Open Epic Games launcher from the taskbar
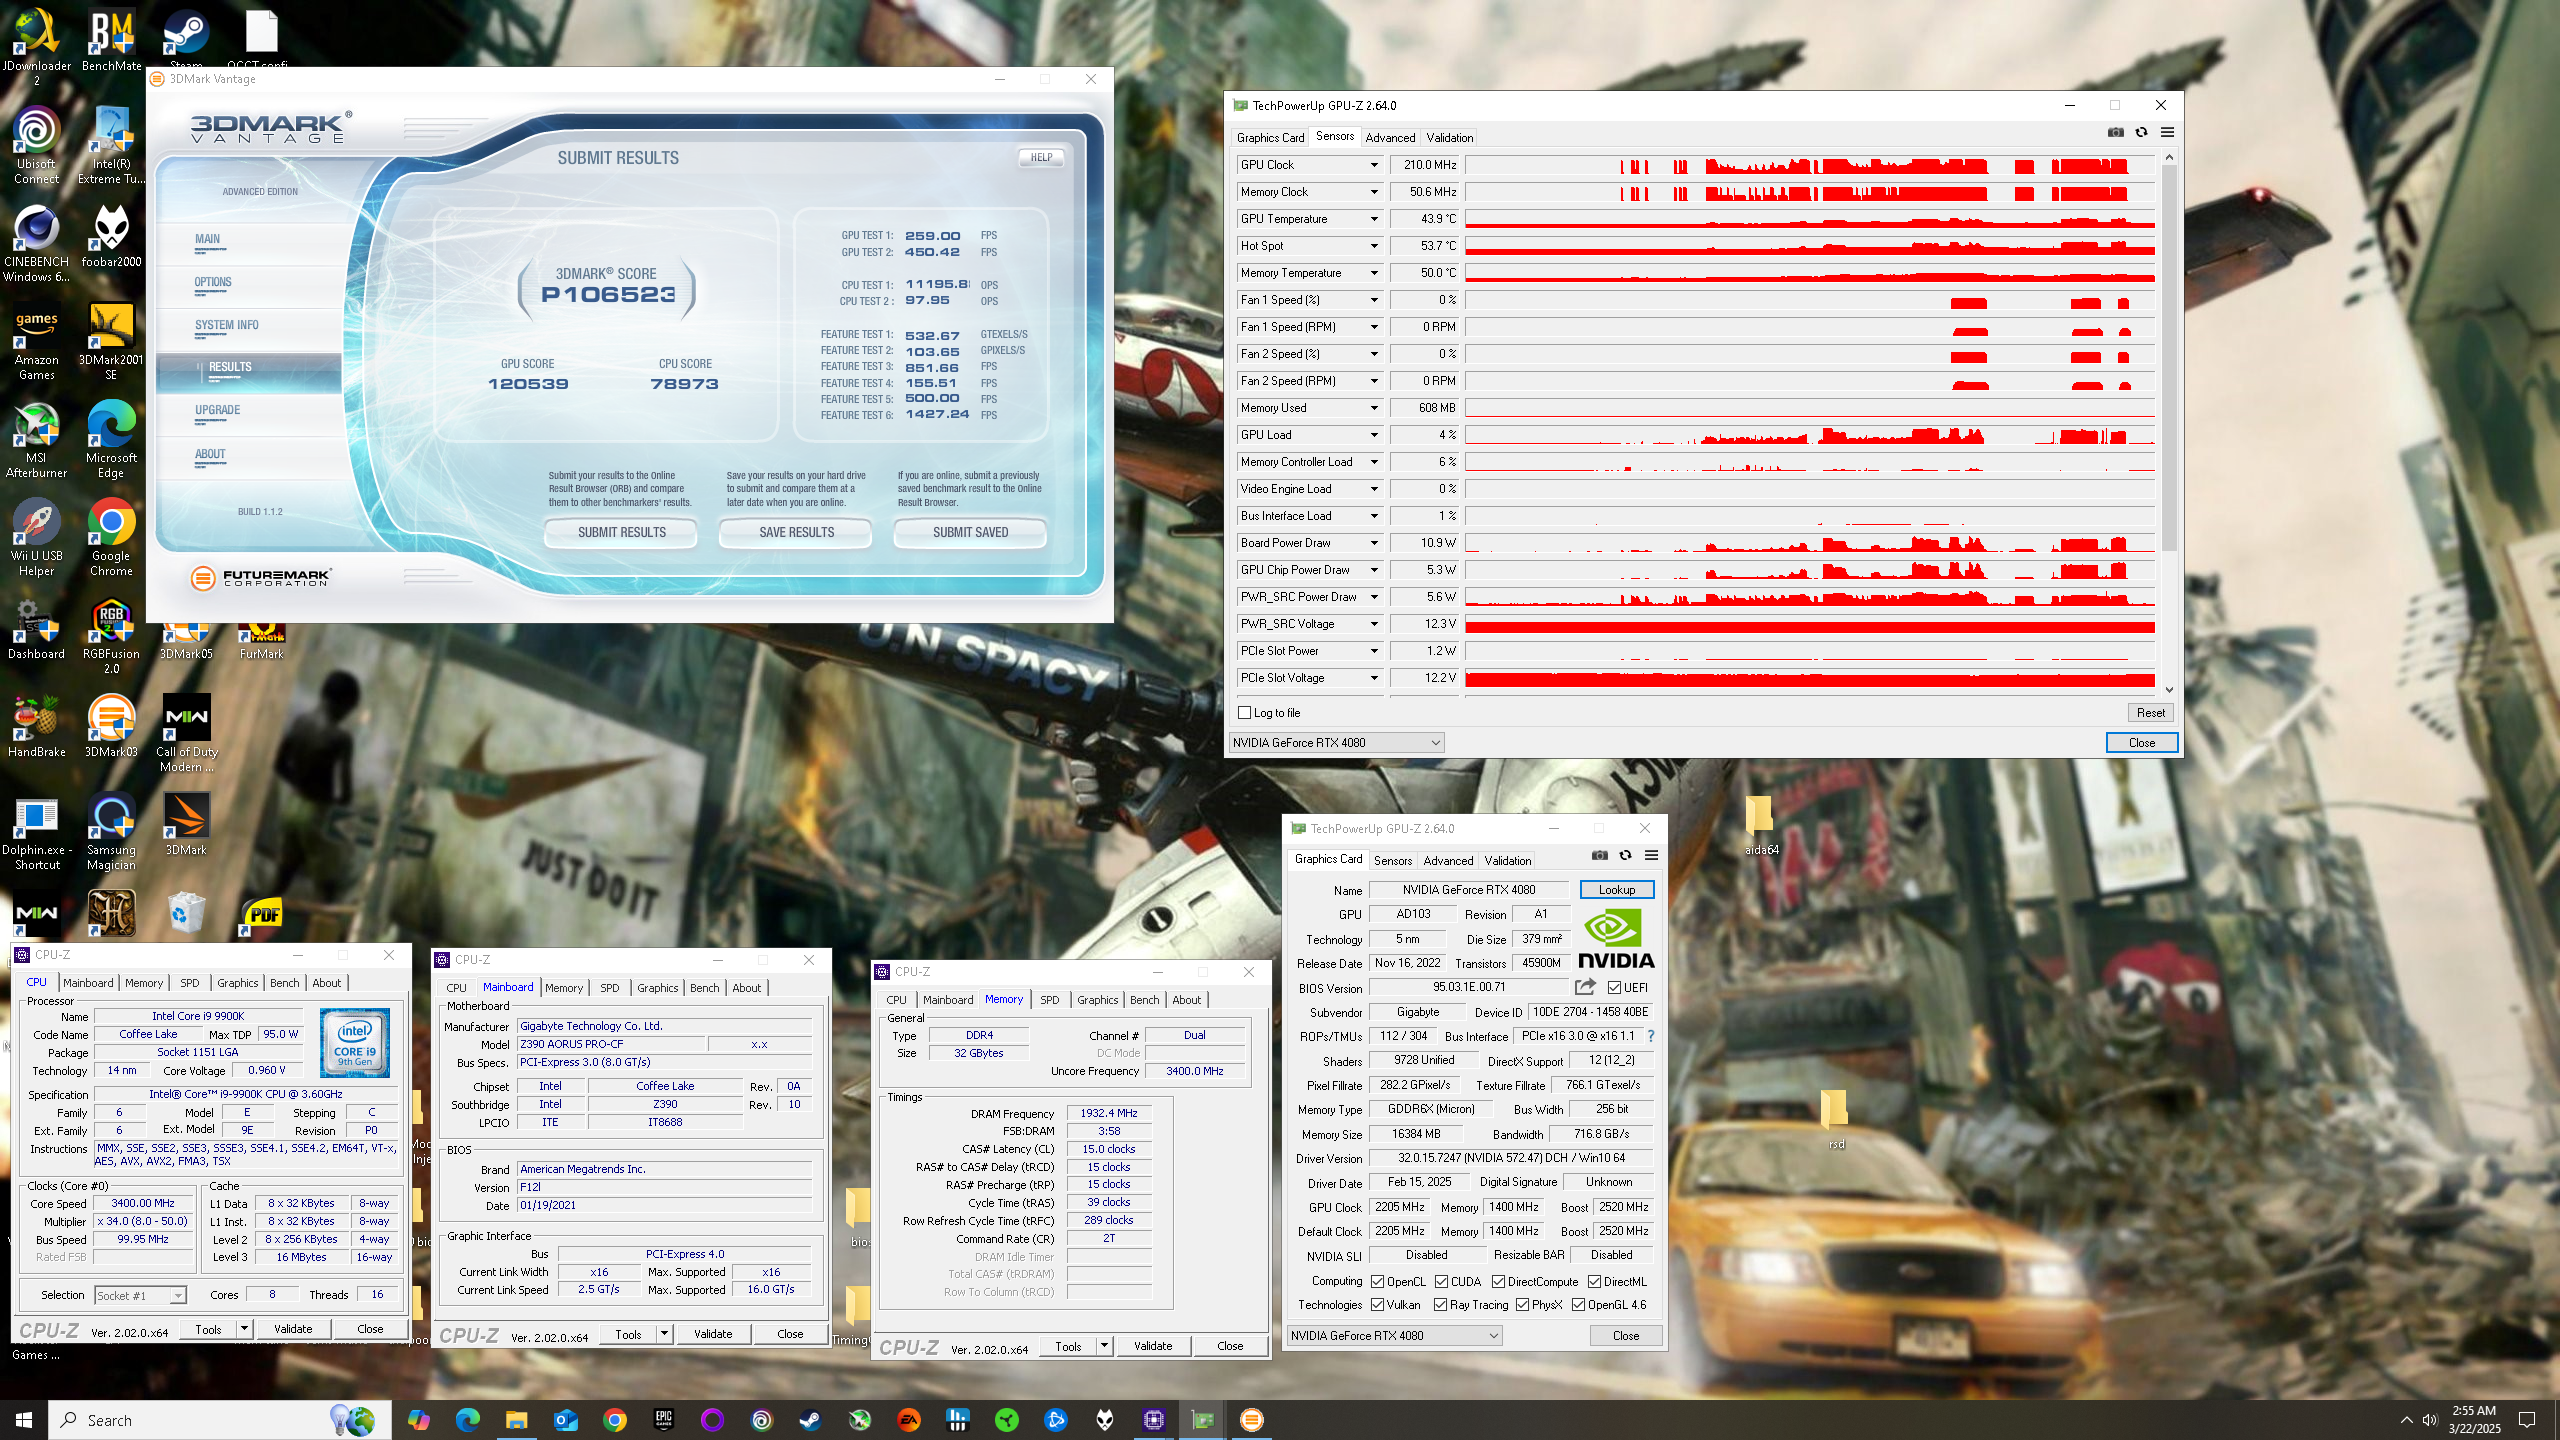The width and height of the screenshot is (2560, 1440). pyautogui.click(x=663, y=1419)
